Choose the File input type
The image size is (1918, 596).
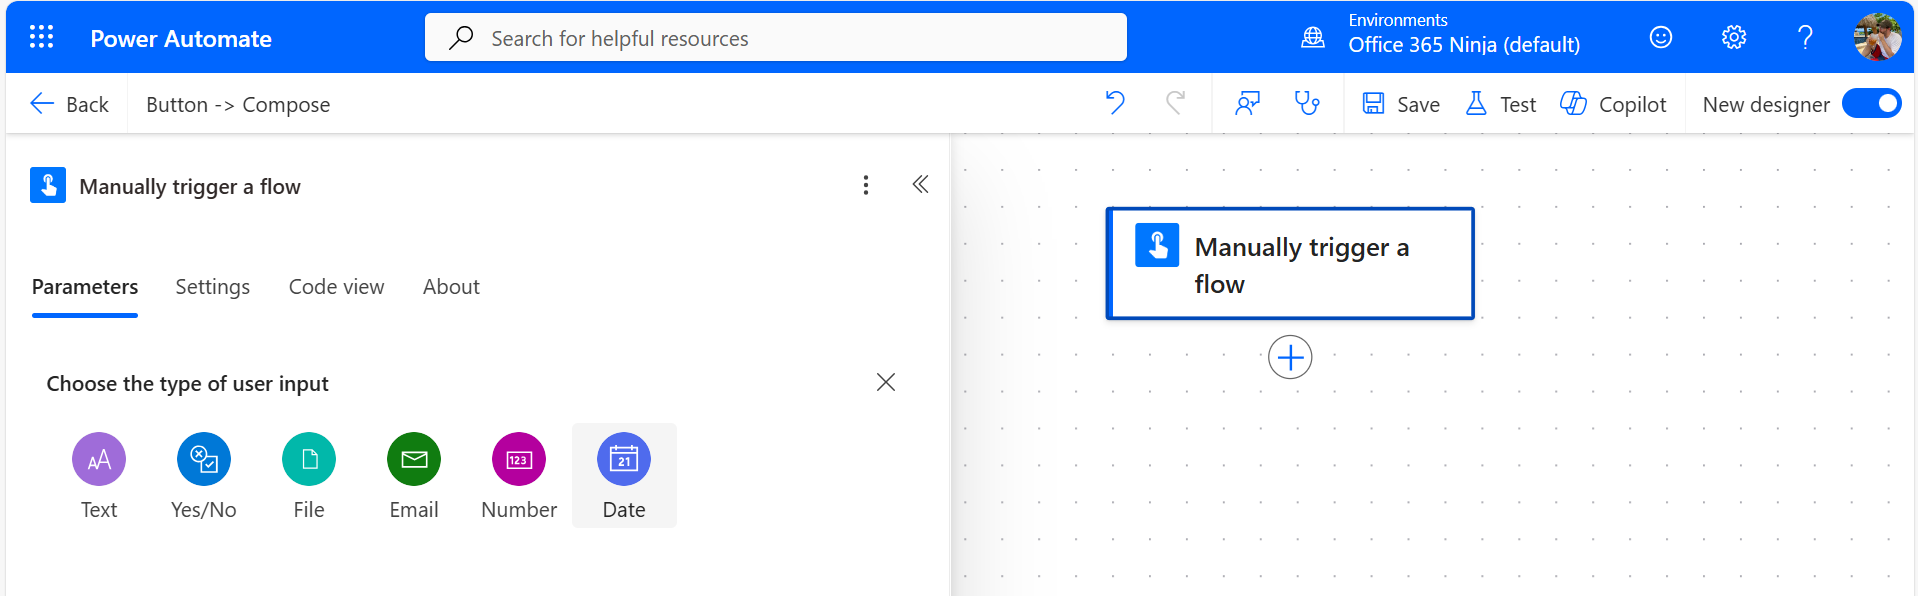pos(309,476)
